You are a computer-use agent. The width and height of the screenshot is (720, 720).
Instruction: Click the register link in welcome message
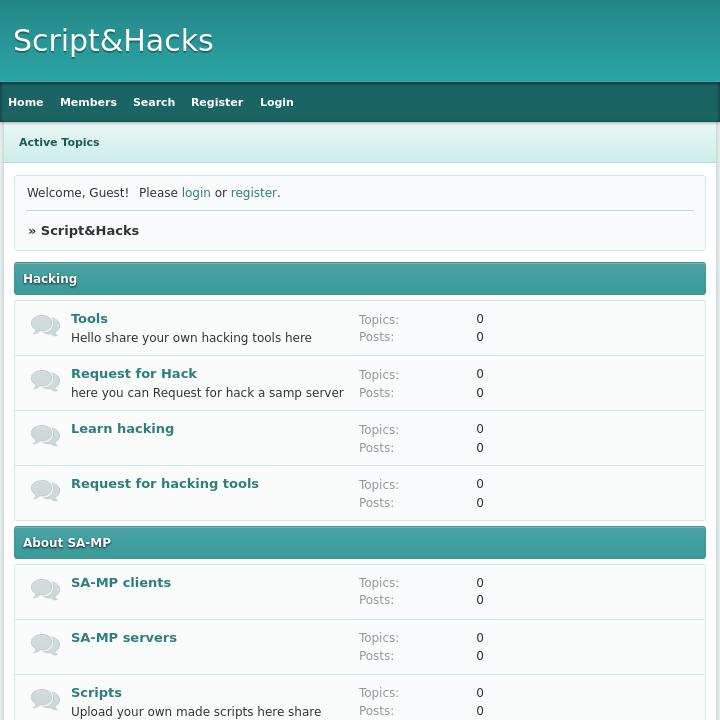tap(253, 193)
